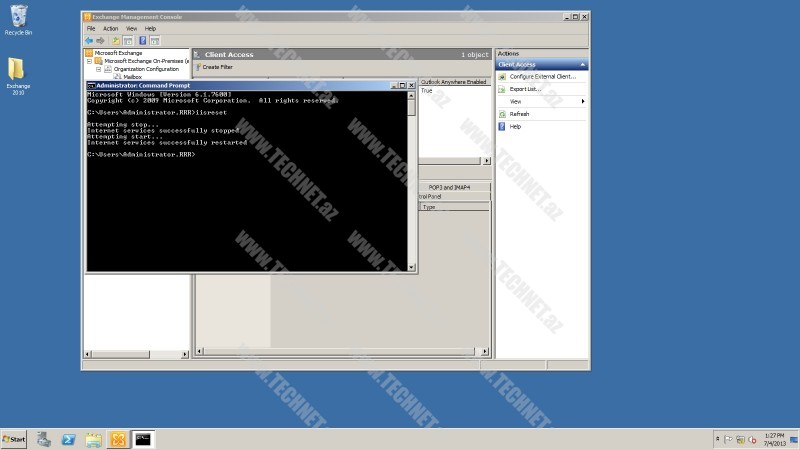Select Microsoft Exchange root tree item
The width and height of the screenshot is (800, 450).
118,53
